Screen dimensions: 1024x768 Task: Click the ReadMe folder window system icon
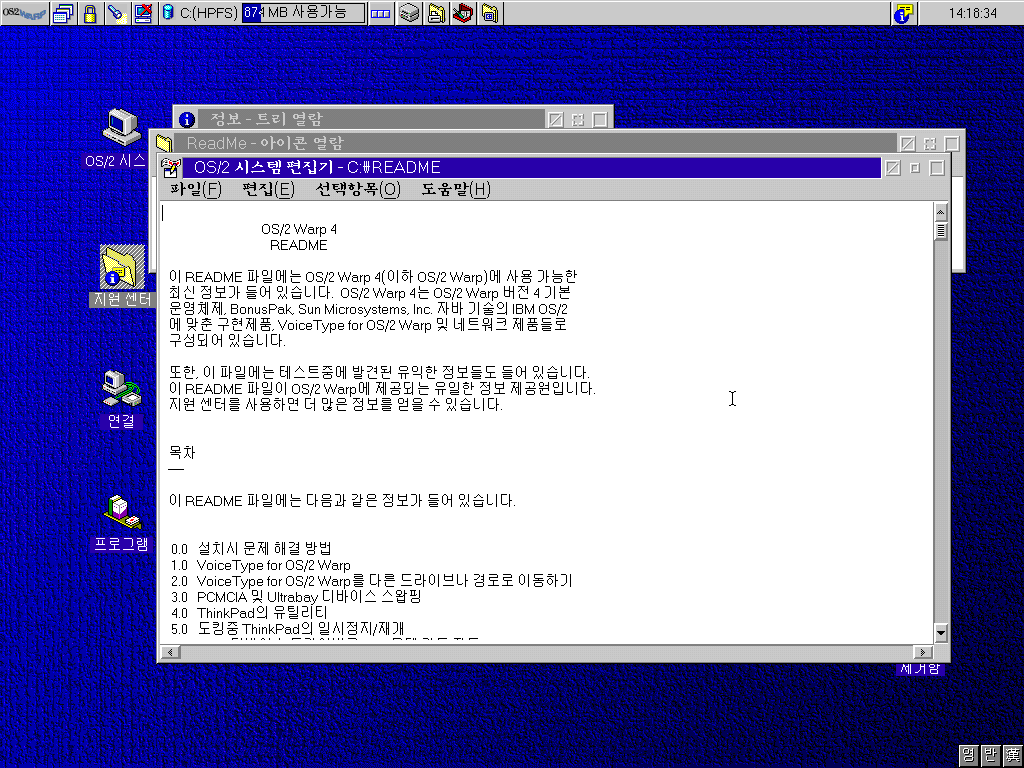(x=164, y=143)
